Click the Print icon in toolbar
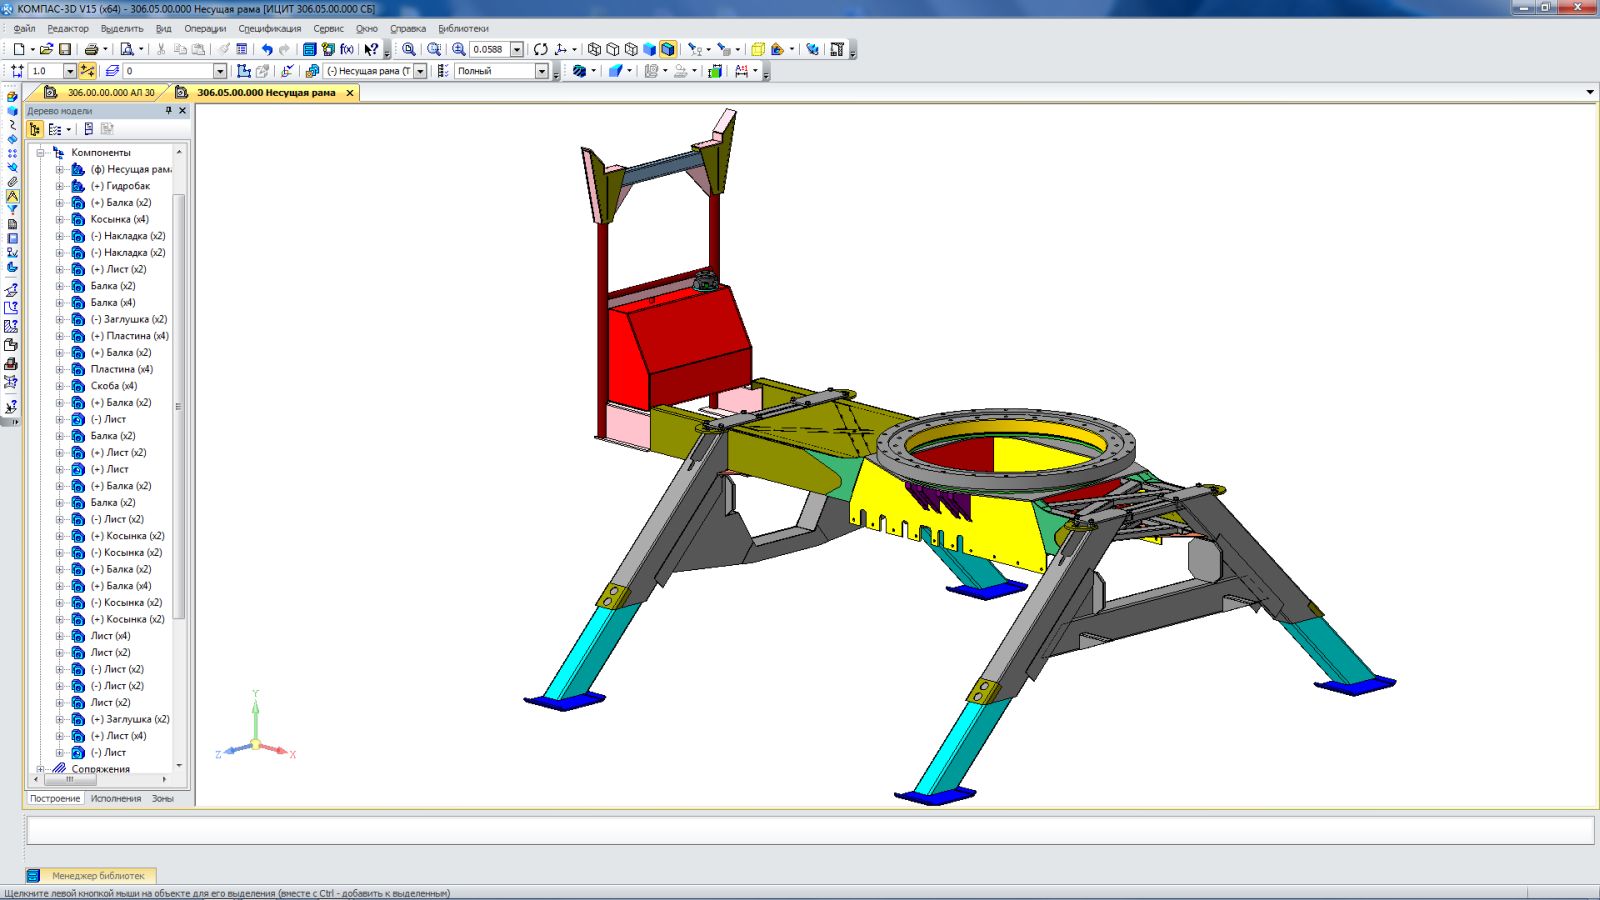The image size is (1600, 900). pos(91,49)
